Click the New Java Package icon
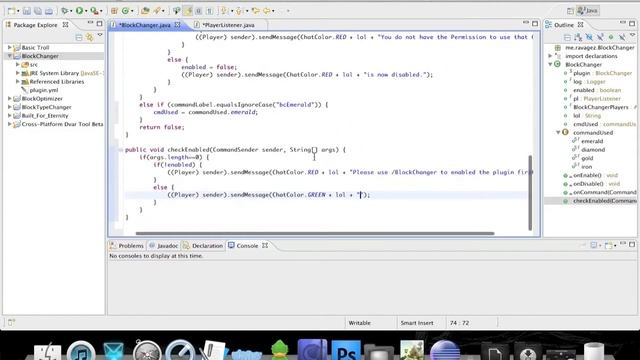 (114, 11)
